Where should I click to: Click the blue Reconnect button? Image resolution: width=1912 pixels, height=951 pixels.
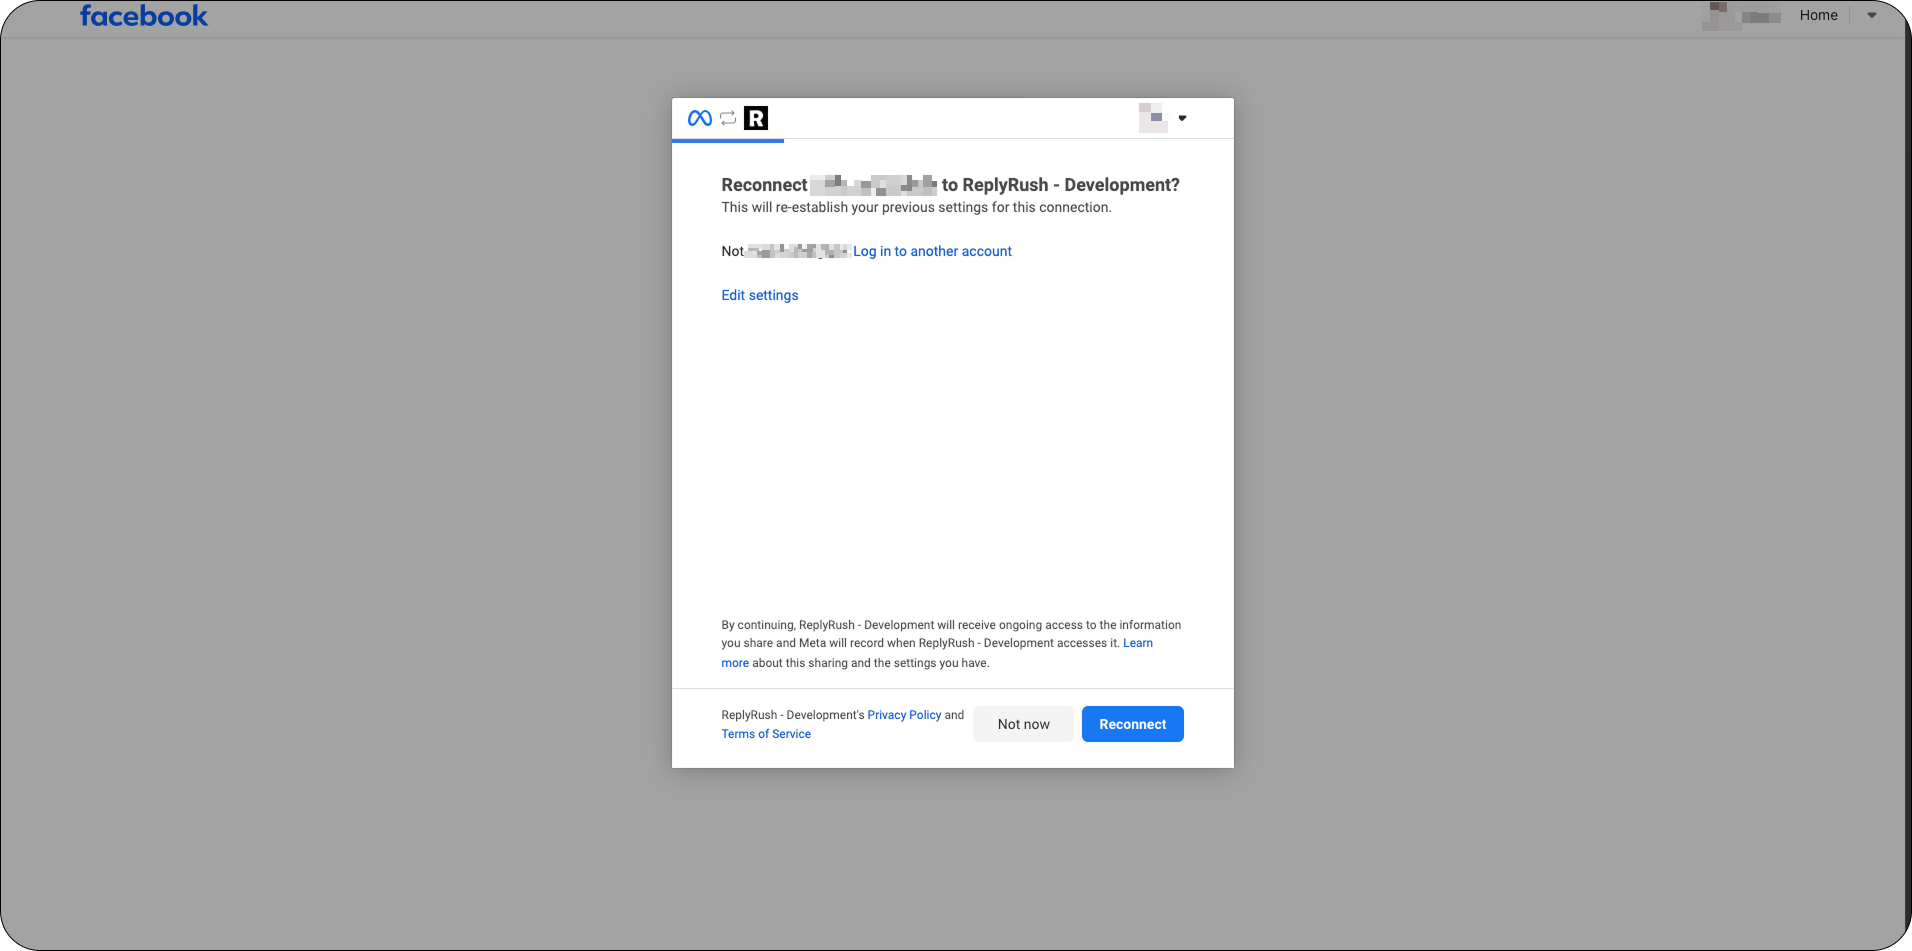[x=1132, y=724]
